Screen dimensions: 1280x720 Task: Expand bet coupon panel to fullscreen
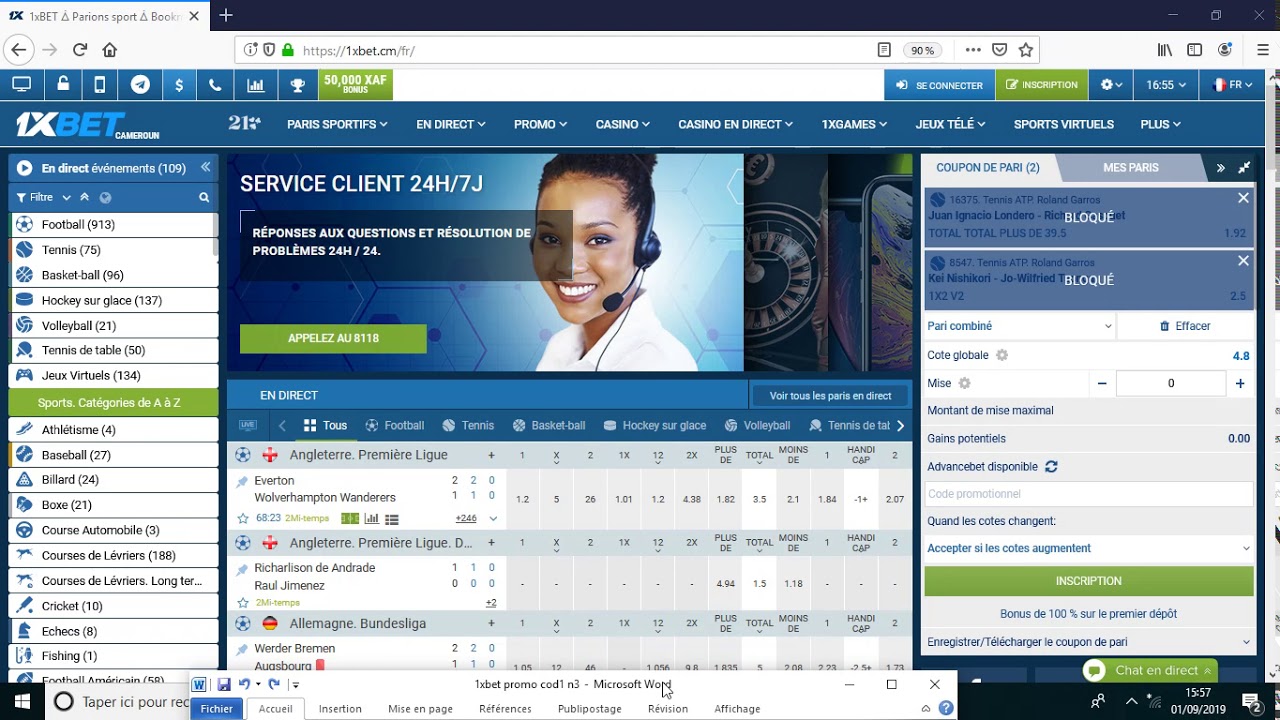click(x=1244, y=168)
